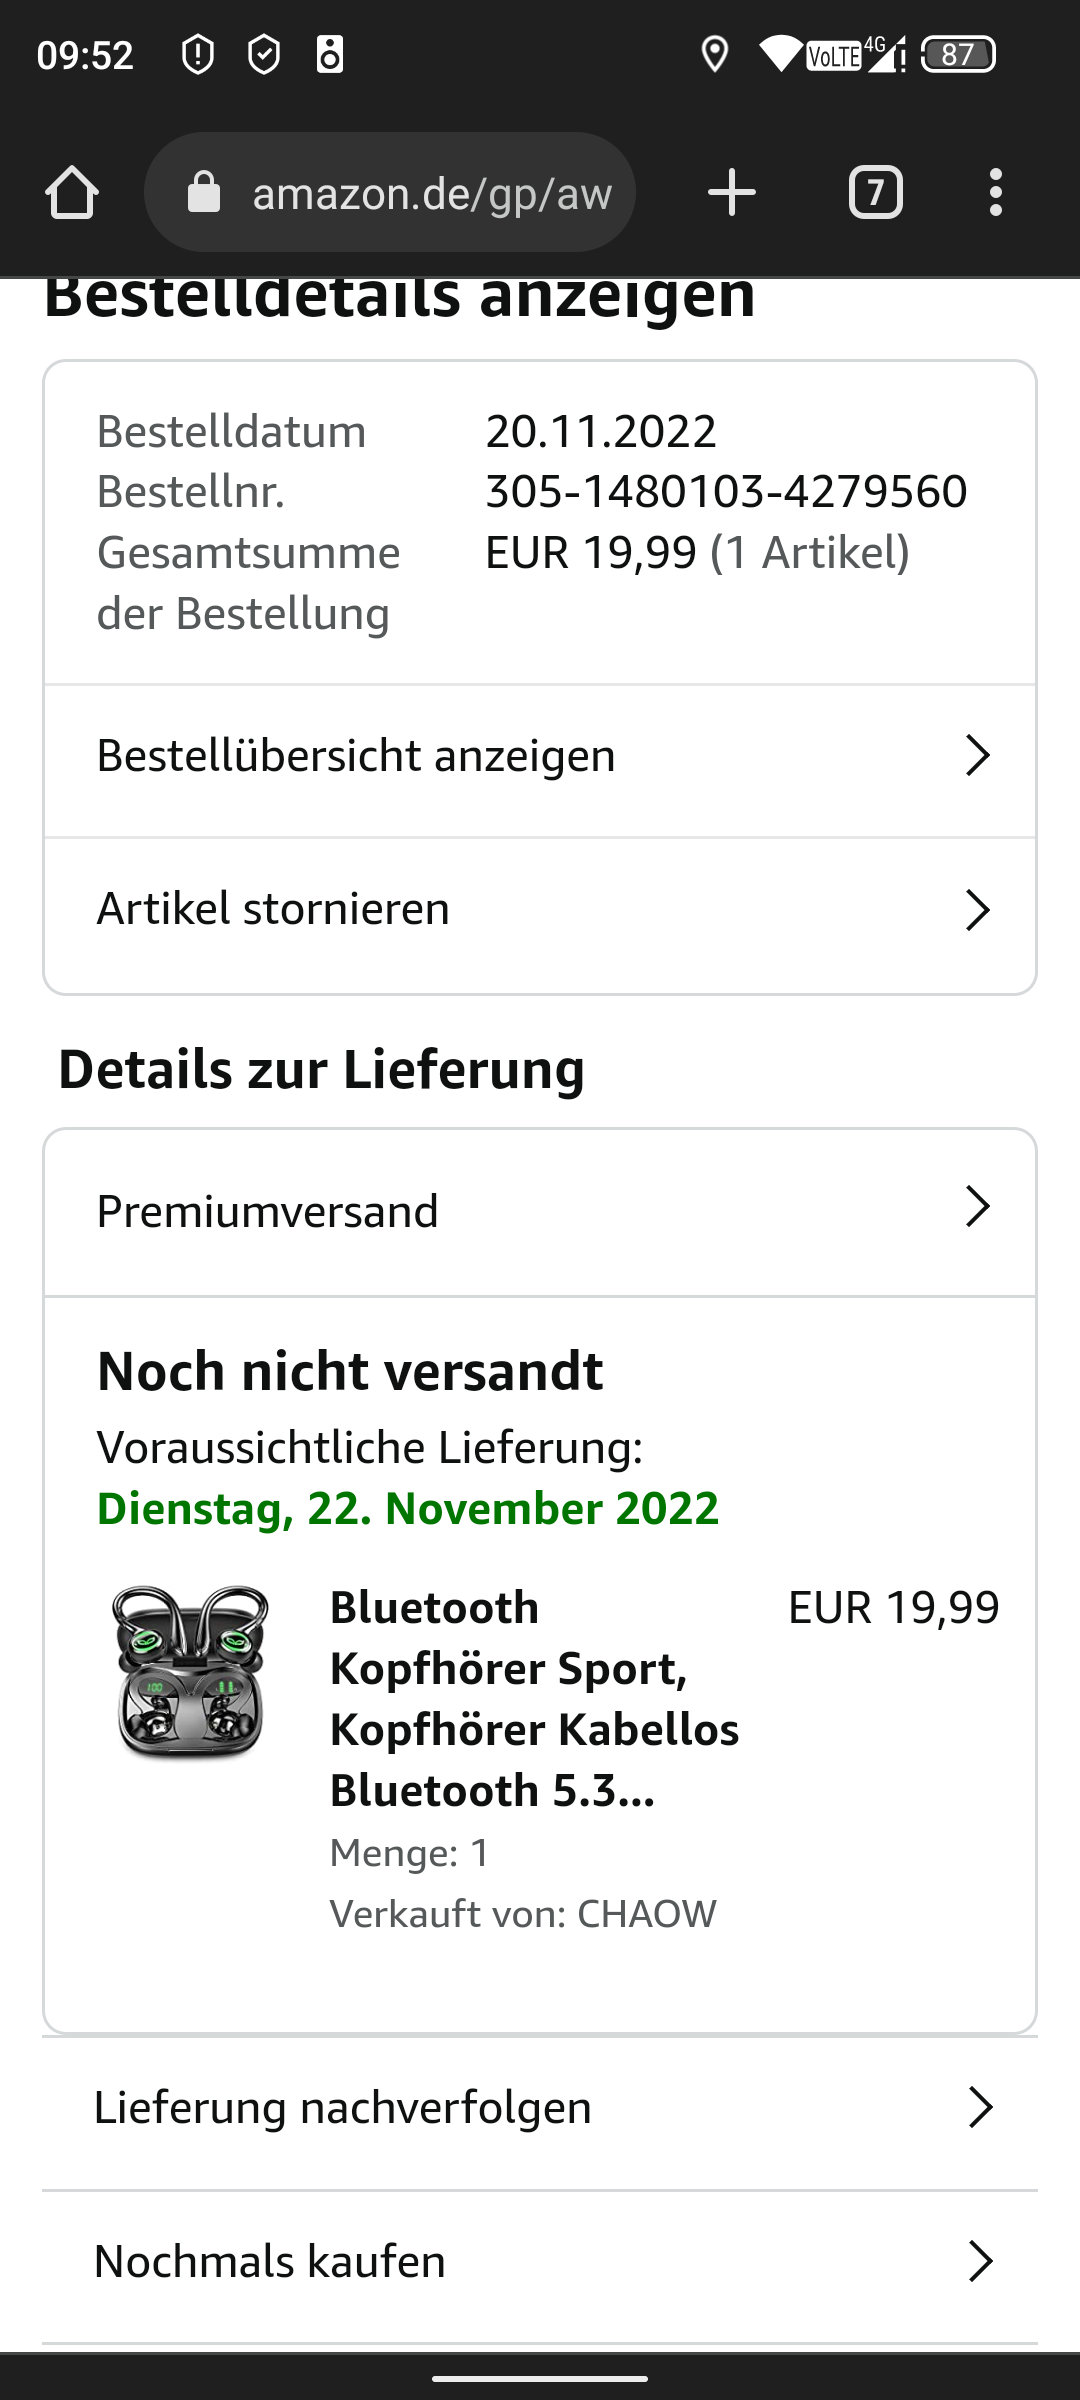
Task: Tap the Android navigation gesture bar
Action: pos(540,2379)
